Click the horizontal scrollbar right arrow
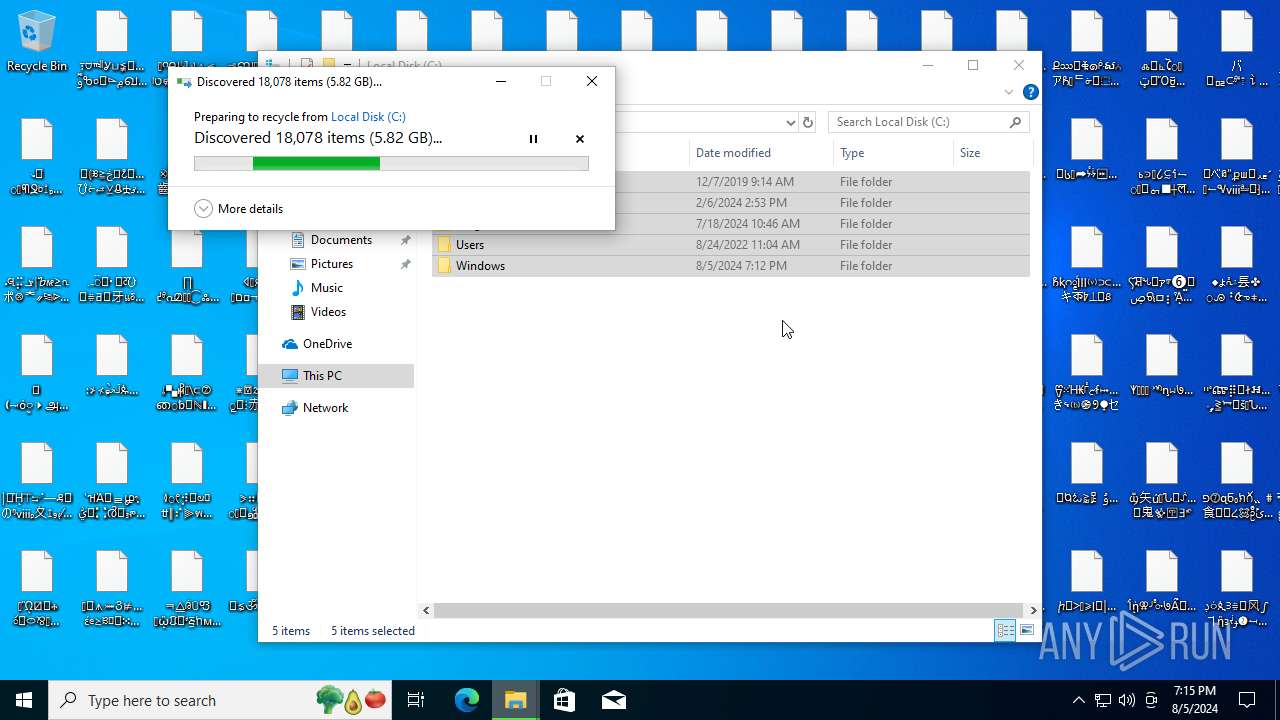Viewport: 1280px width, 720px height. point(1034,610)
